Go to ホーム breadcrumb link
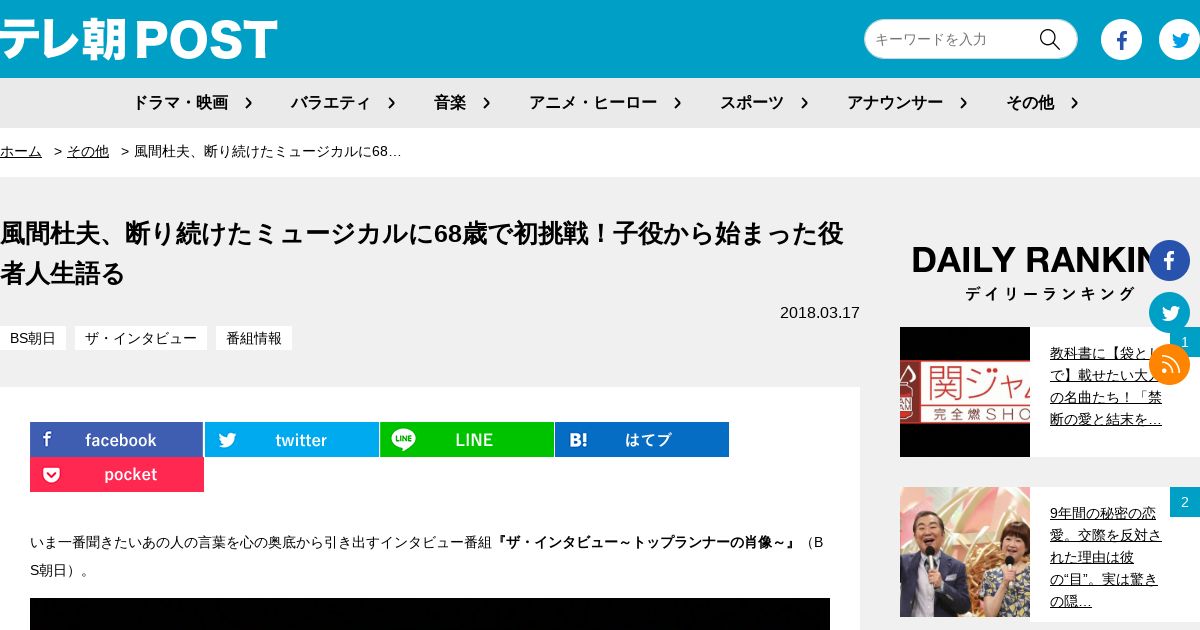 tap(21, 151)
